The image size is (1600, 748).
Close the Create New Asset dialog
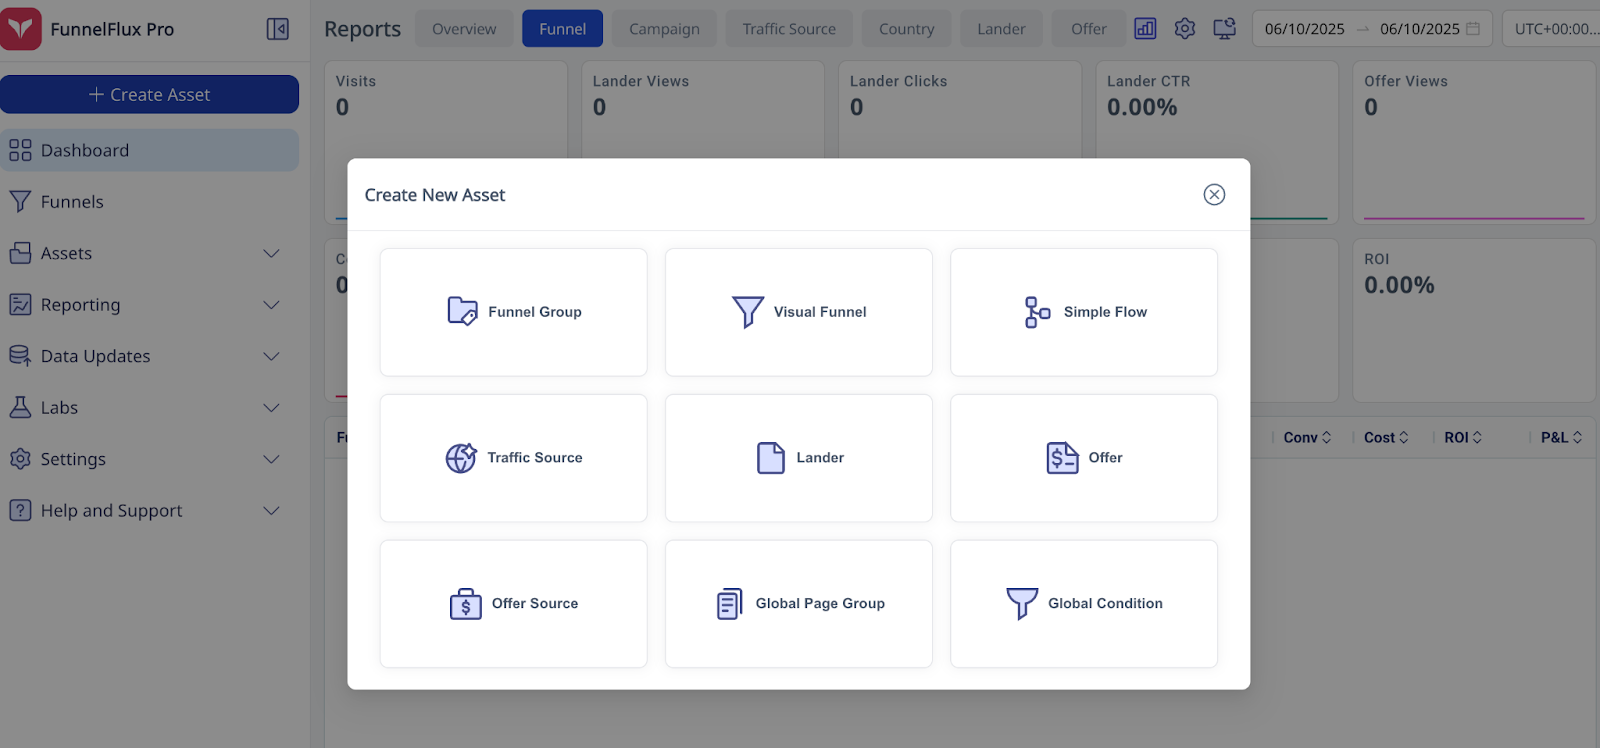tap(1214, 195)
